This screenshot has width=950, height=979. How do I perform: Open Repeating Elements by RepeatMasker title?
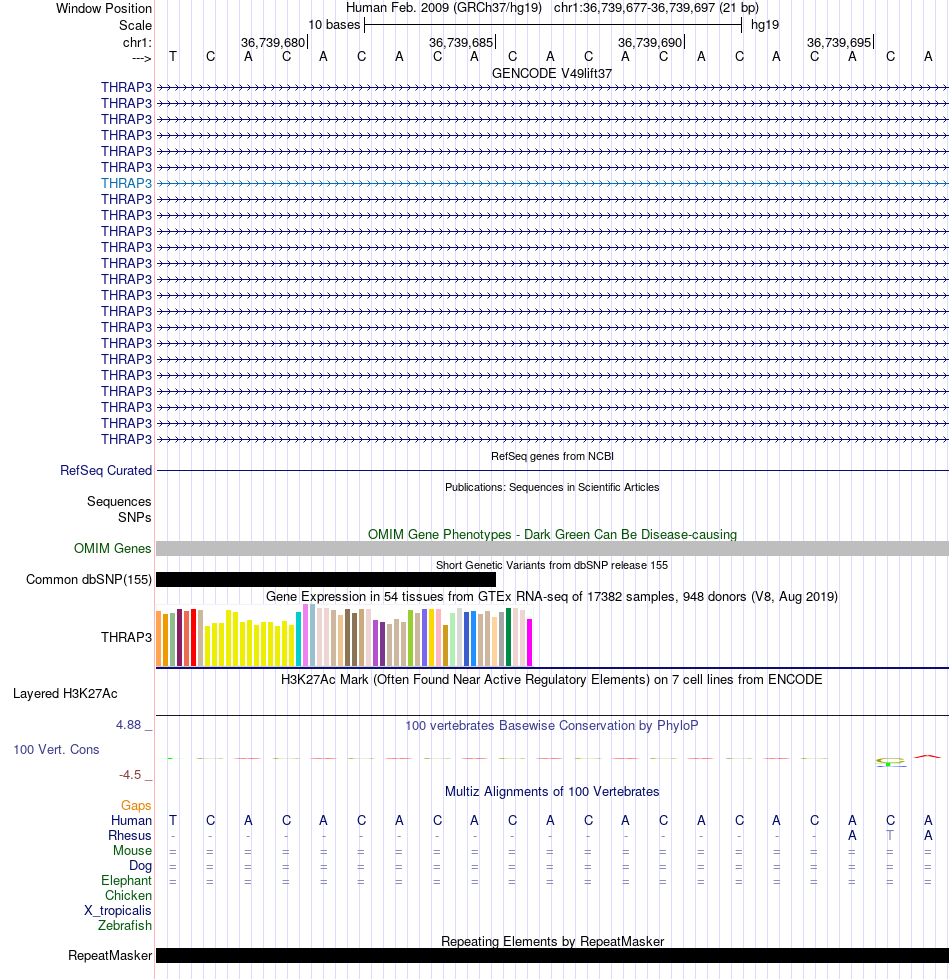coord(552,942)
